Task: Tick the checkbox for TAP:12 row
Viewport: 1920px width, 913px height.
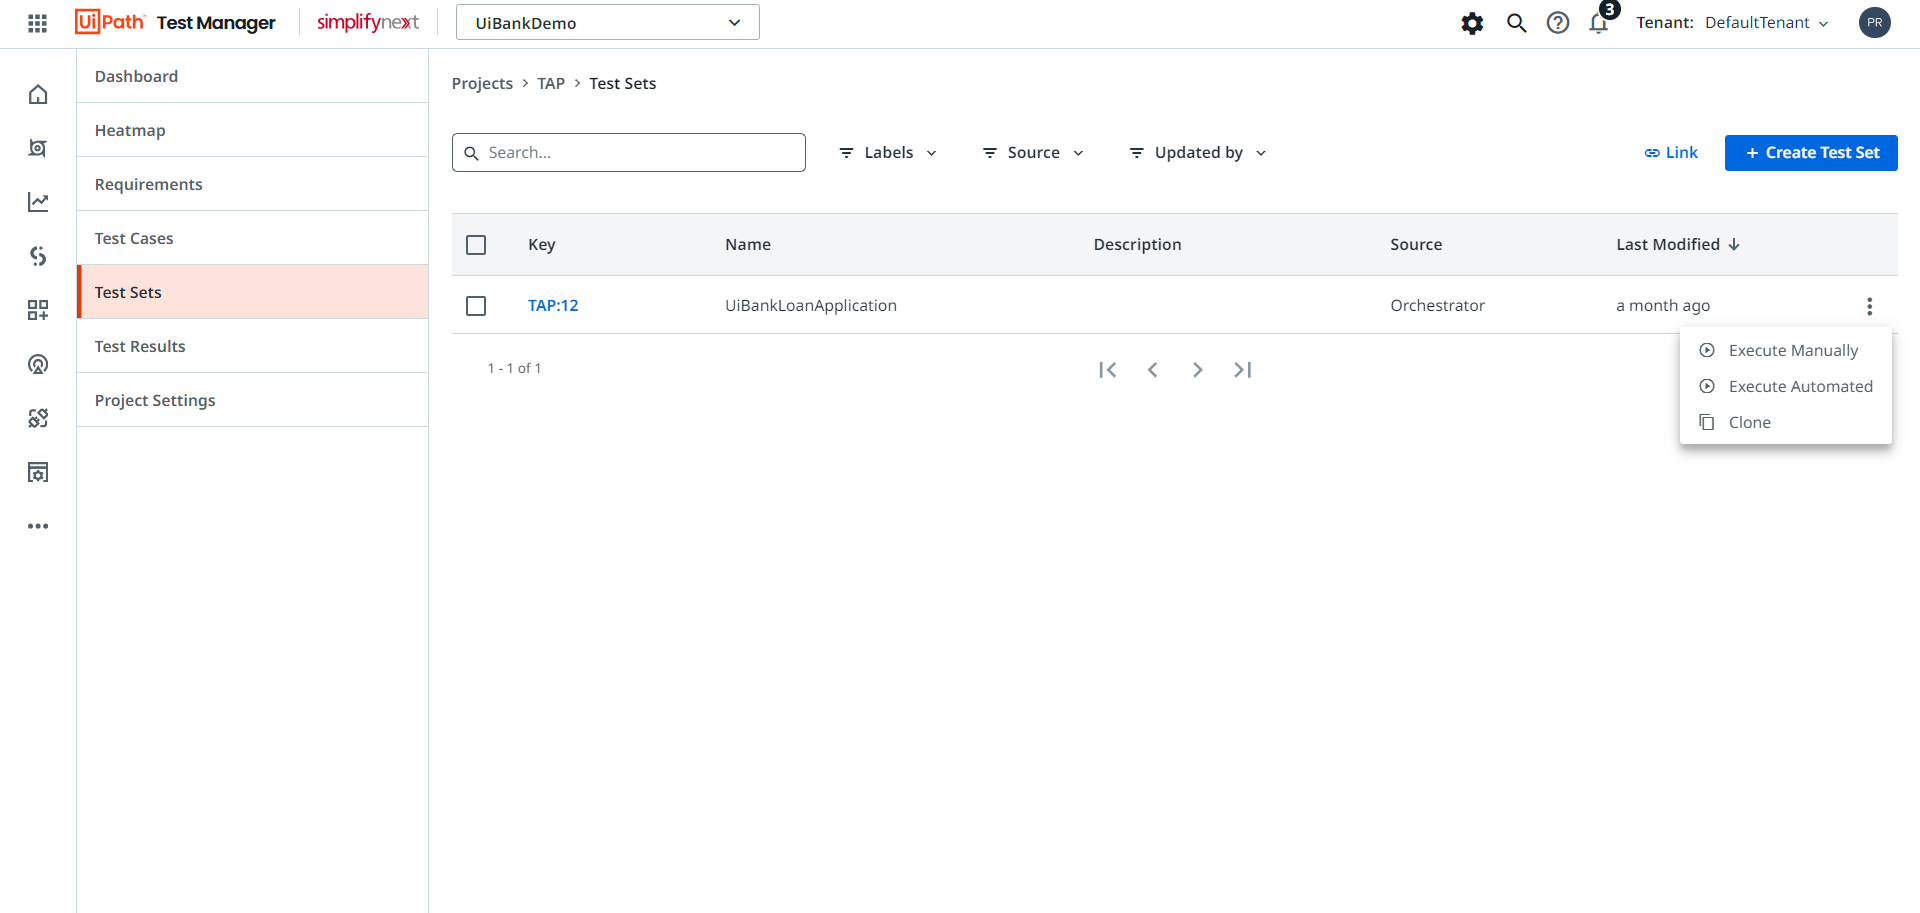Action: pos(476,306)
